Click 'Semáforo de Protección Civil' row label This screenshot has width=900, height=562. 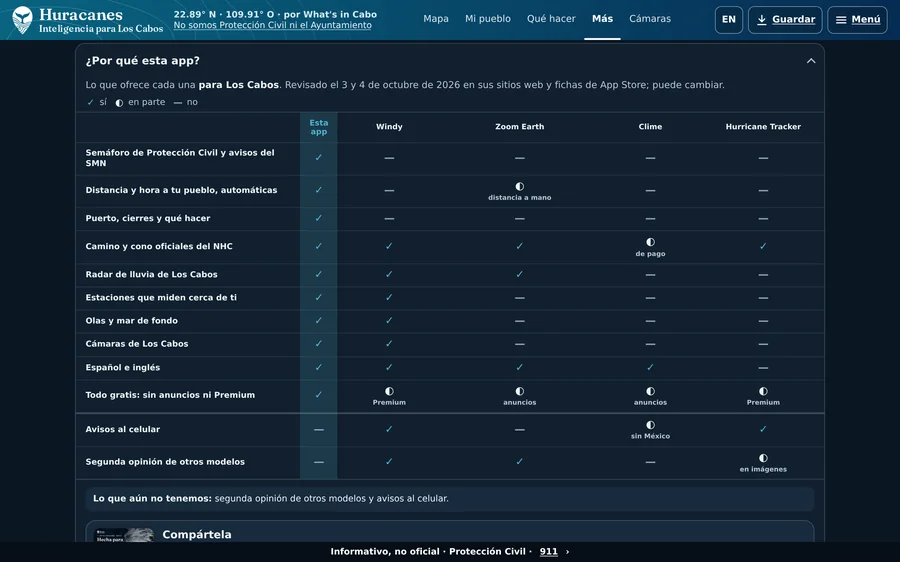pos(180,158)
